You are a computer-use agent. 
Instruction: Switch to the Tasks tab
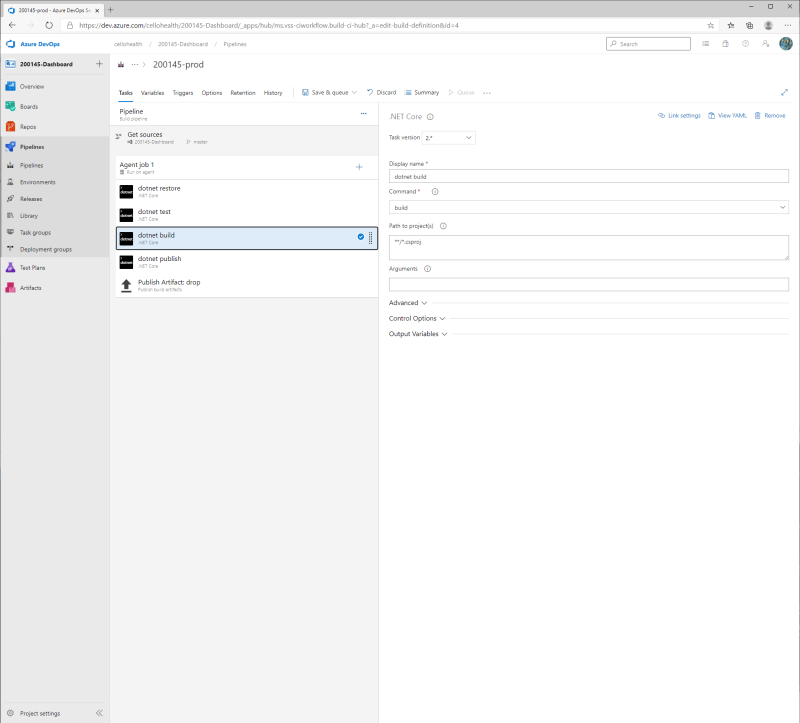pos(126,93)
